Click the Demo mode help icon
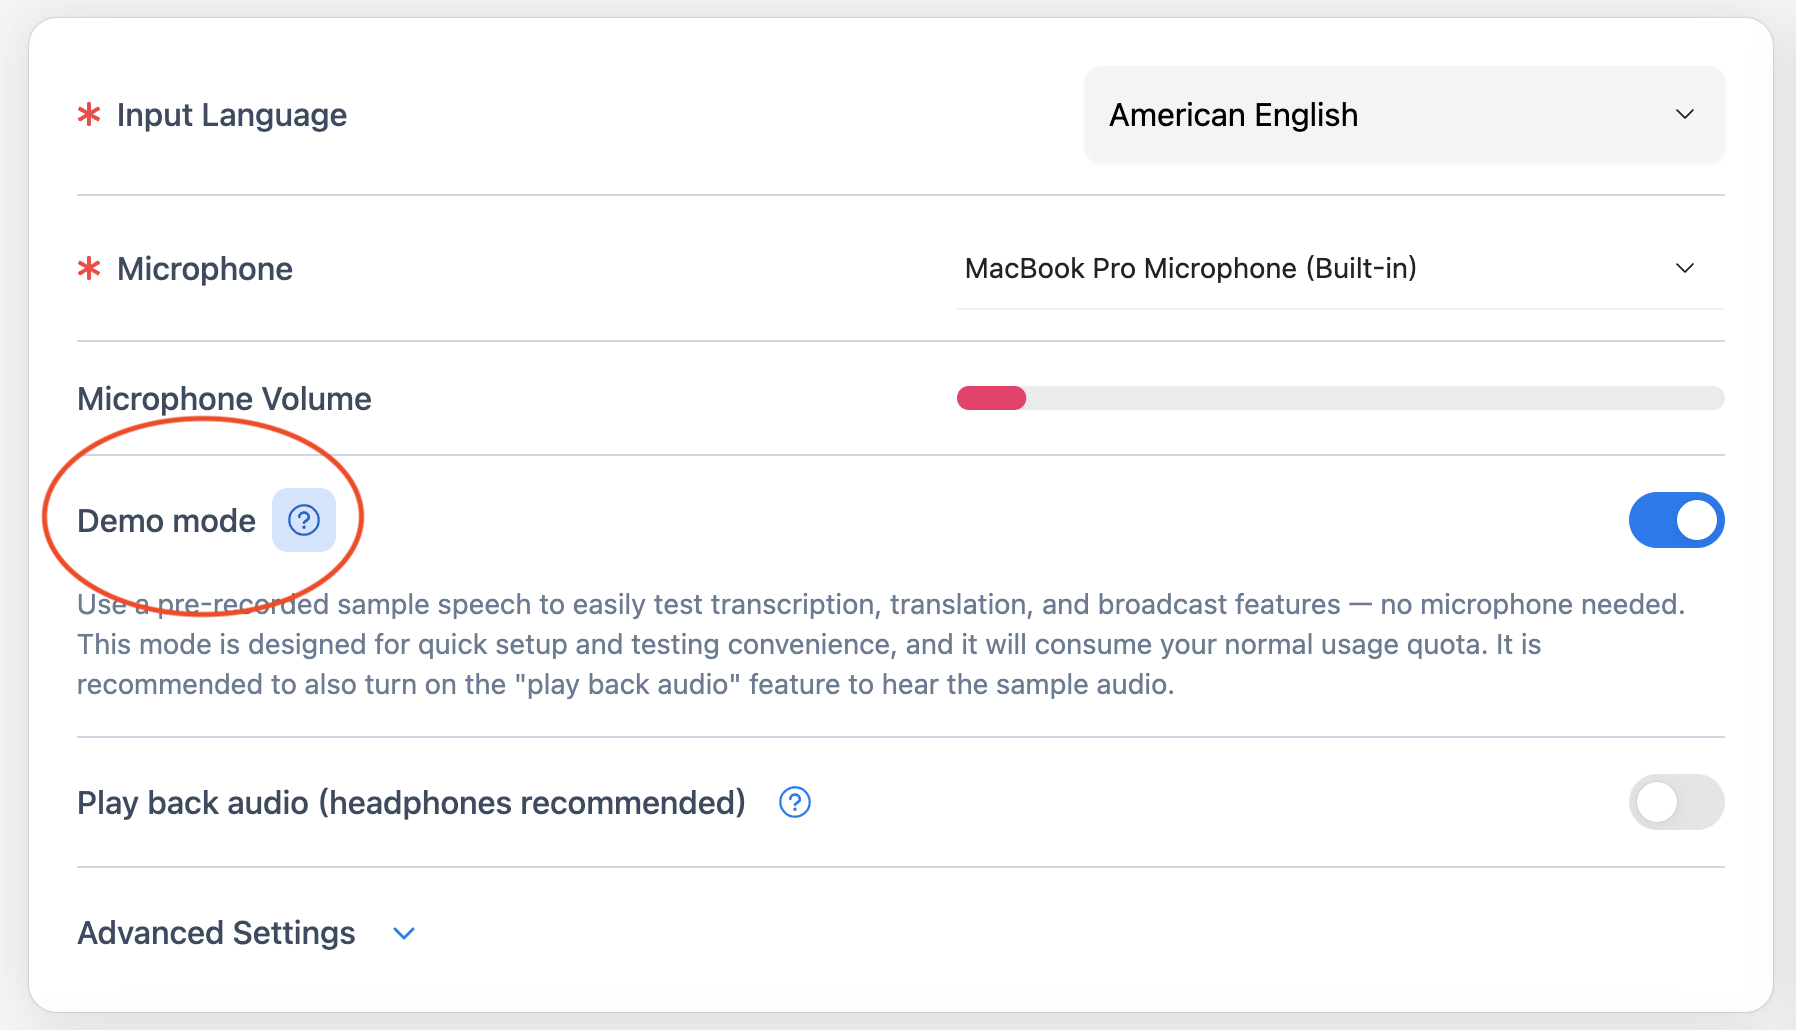 coord(304,520)
